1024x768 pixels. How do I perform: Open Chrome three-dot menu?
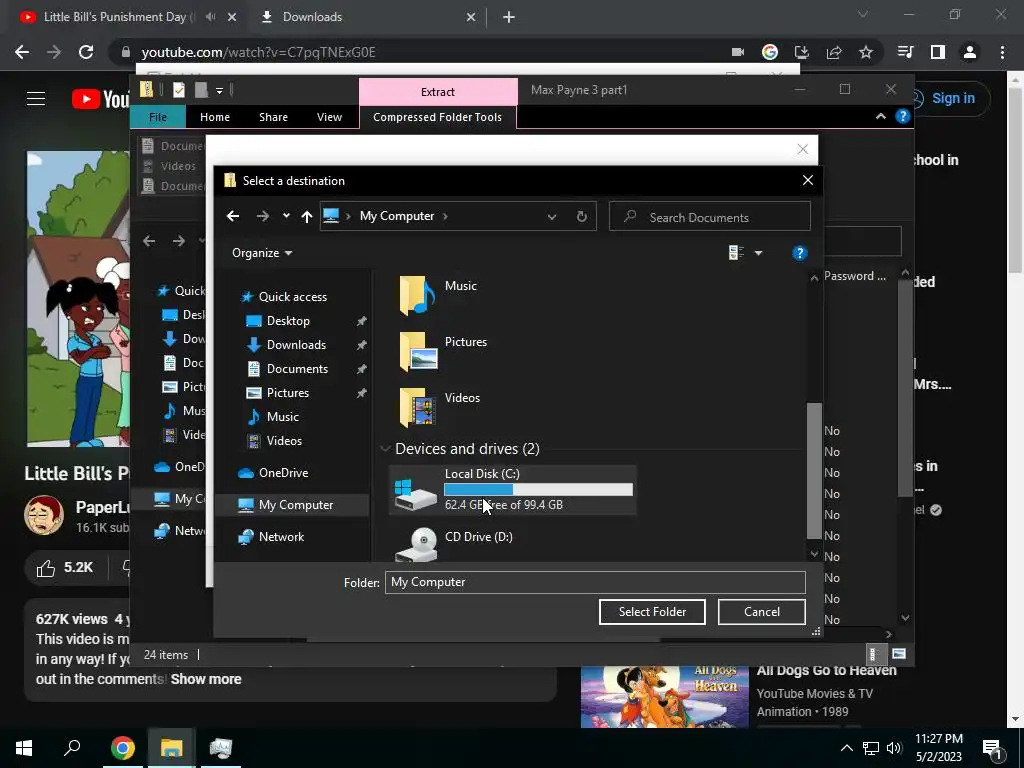tap(1002, 52)
